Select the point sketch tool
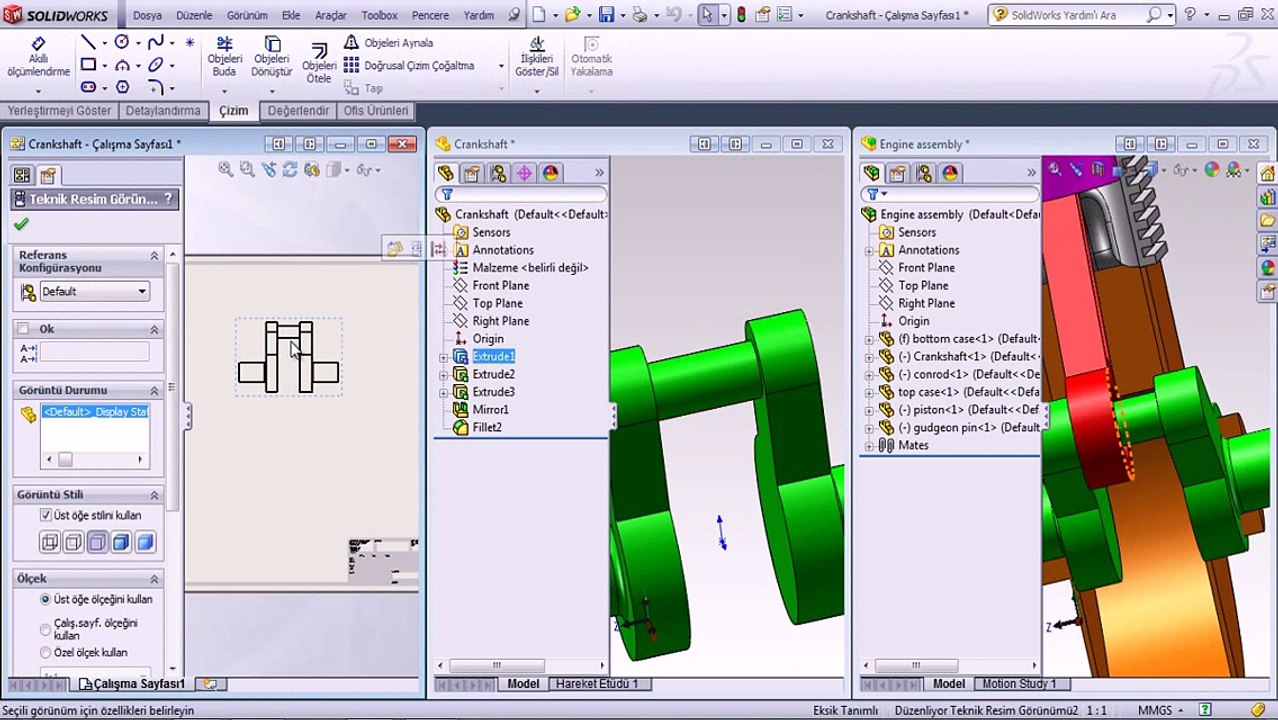 pos(189,42)
